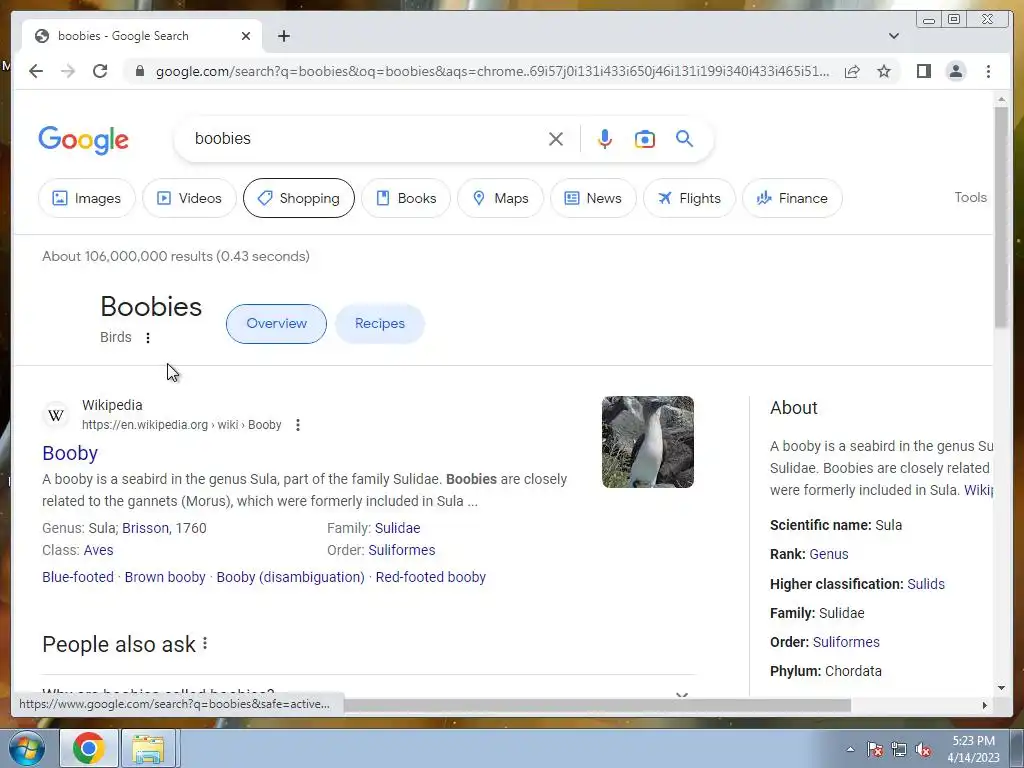
Task: Open the network status tray icon
Action: click(899, 750)
